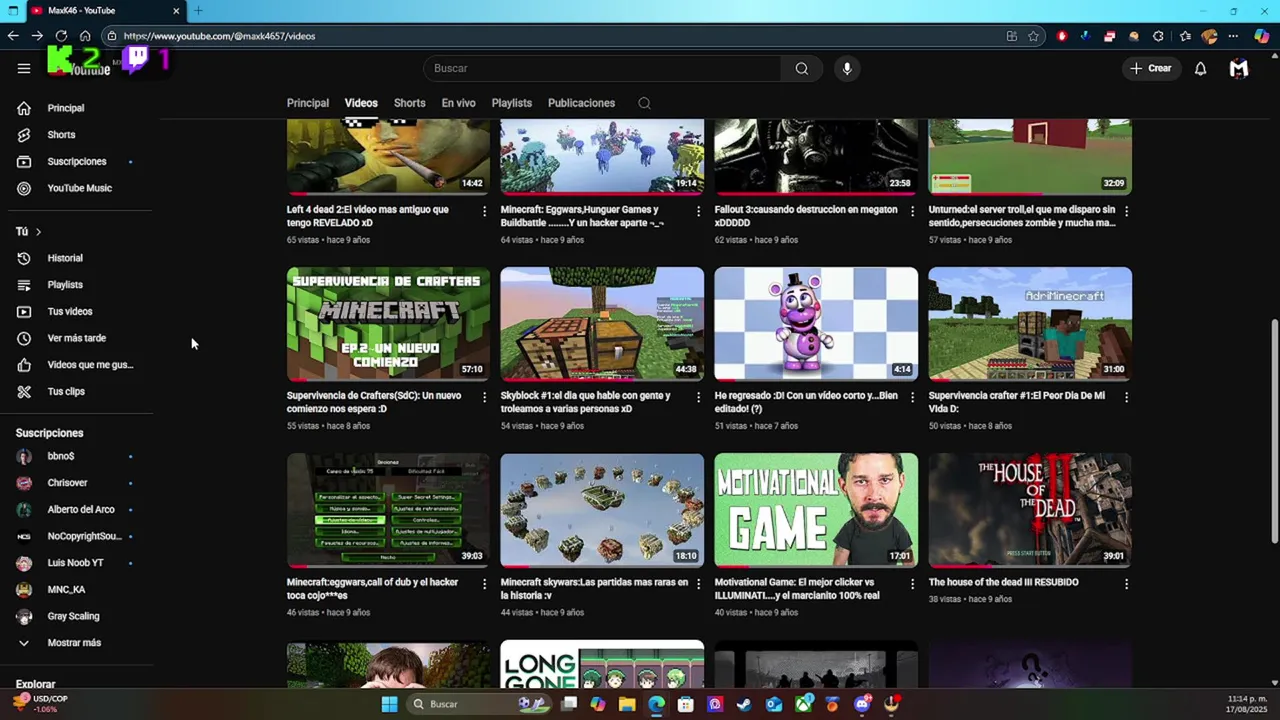Click the browser address bar URL
The image size is (1280, 720).
219,36
